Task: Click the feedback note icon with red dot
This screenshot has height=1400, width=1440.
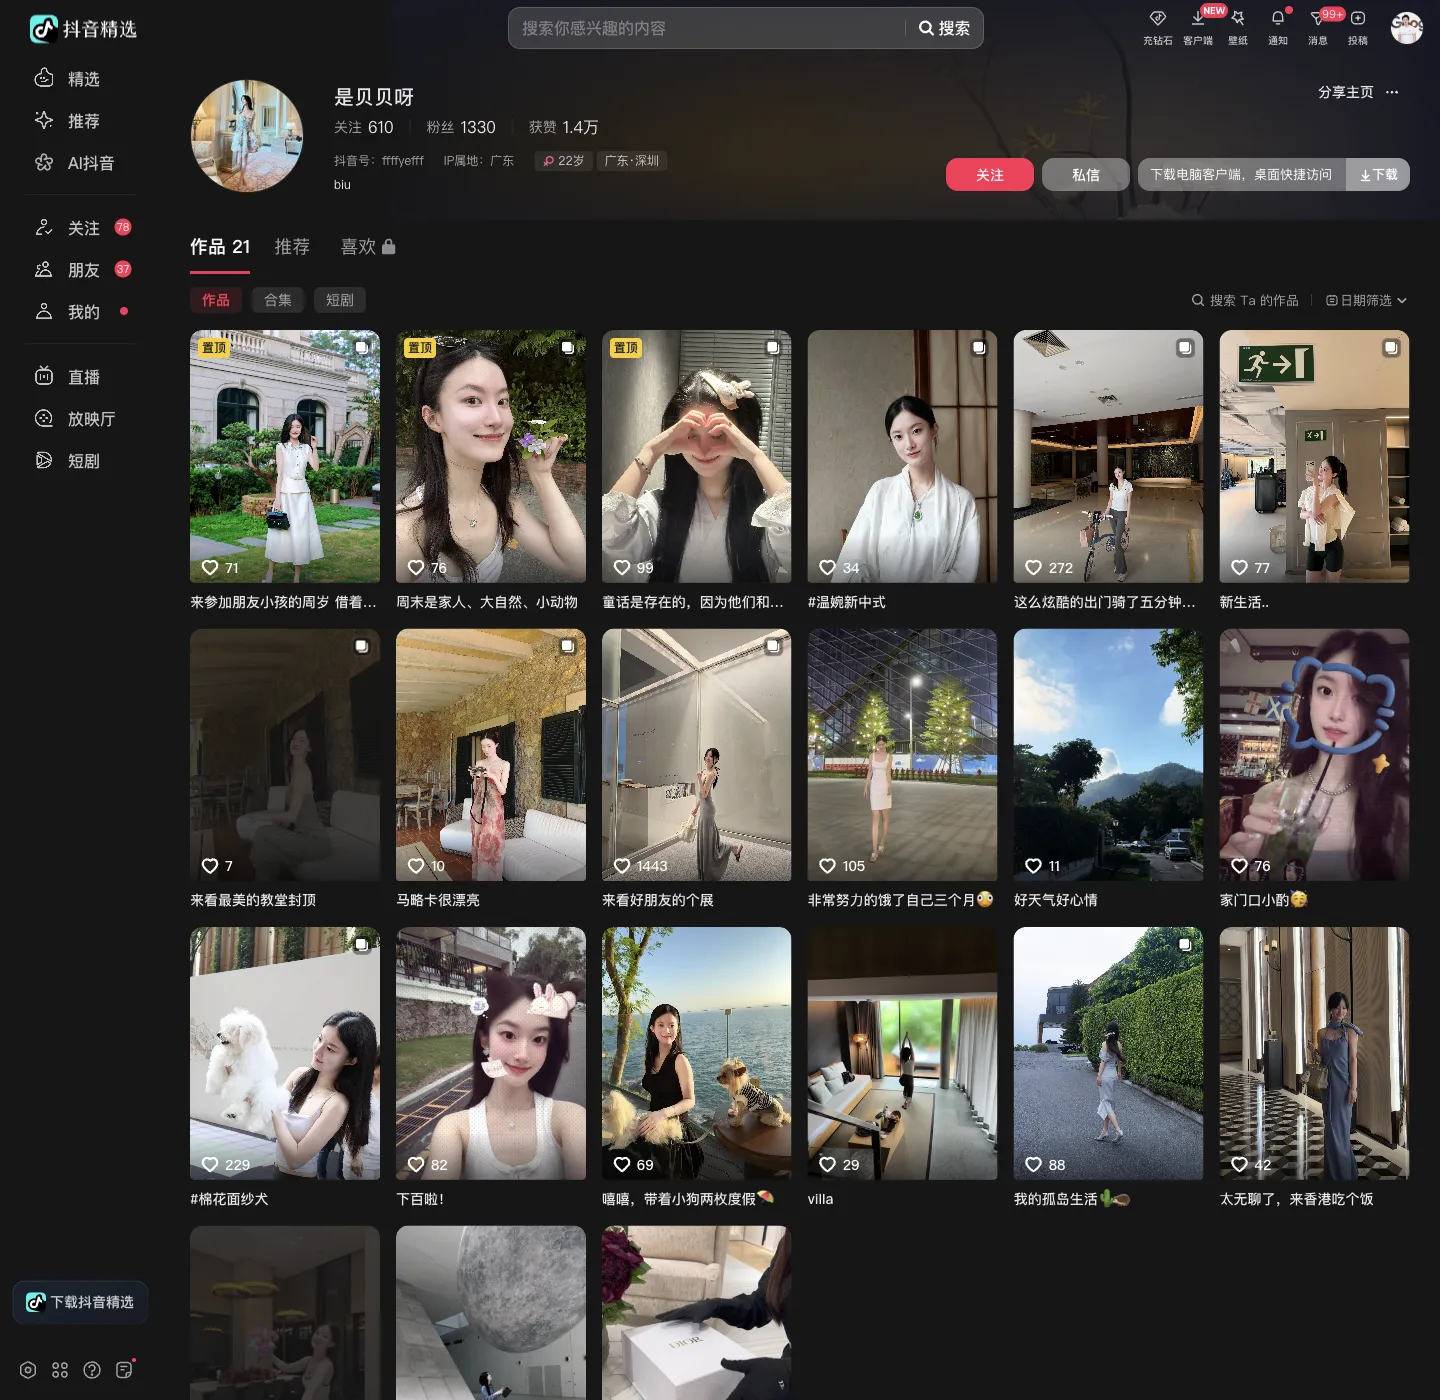Action: (x=124, y=1370)
